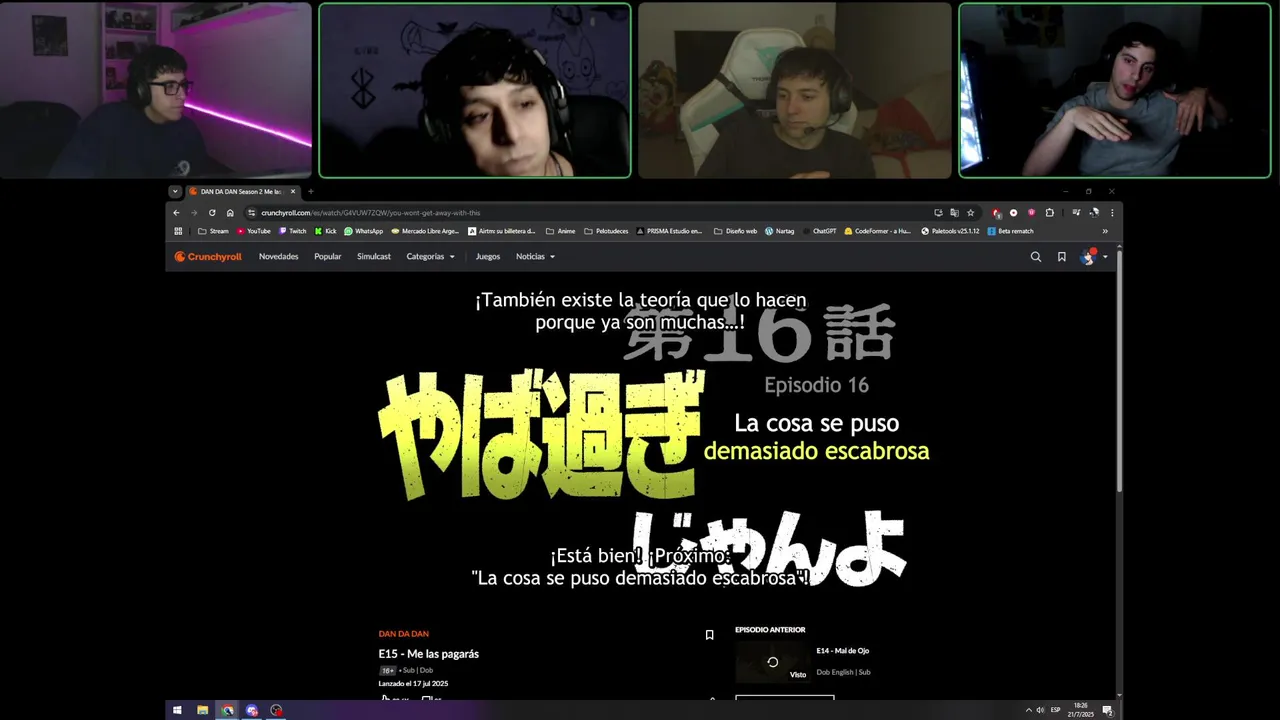Open the Diseño web bookmarks folder
Image resolution: width=1280 pixels, height=720 pixels.
click(x=735, y=231)
